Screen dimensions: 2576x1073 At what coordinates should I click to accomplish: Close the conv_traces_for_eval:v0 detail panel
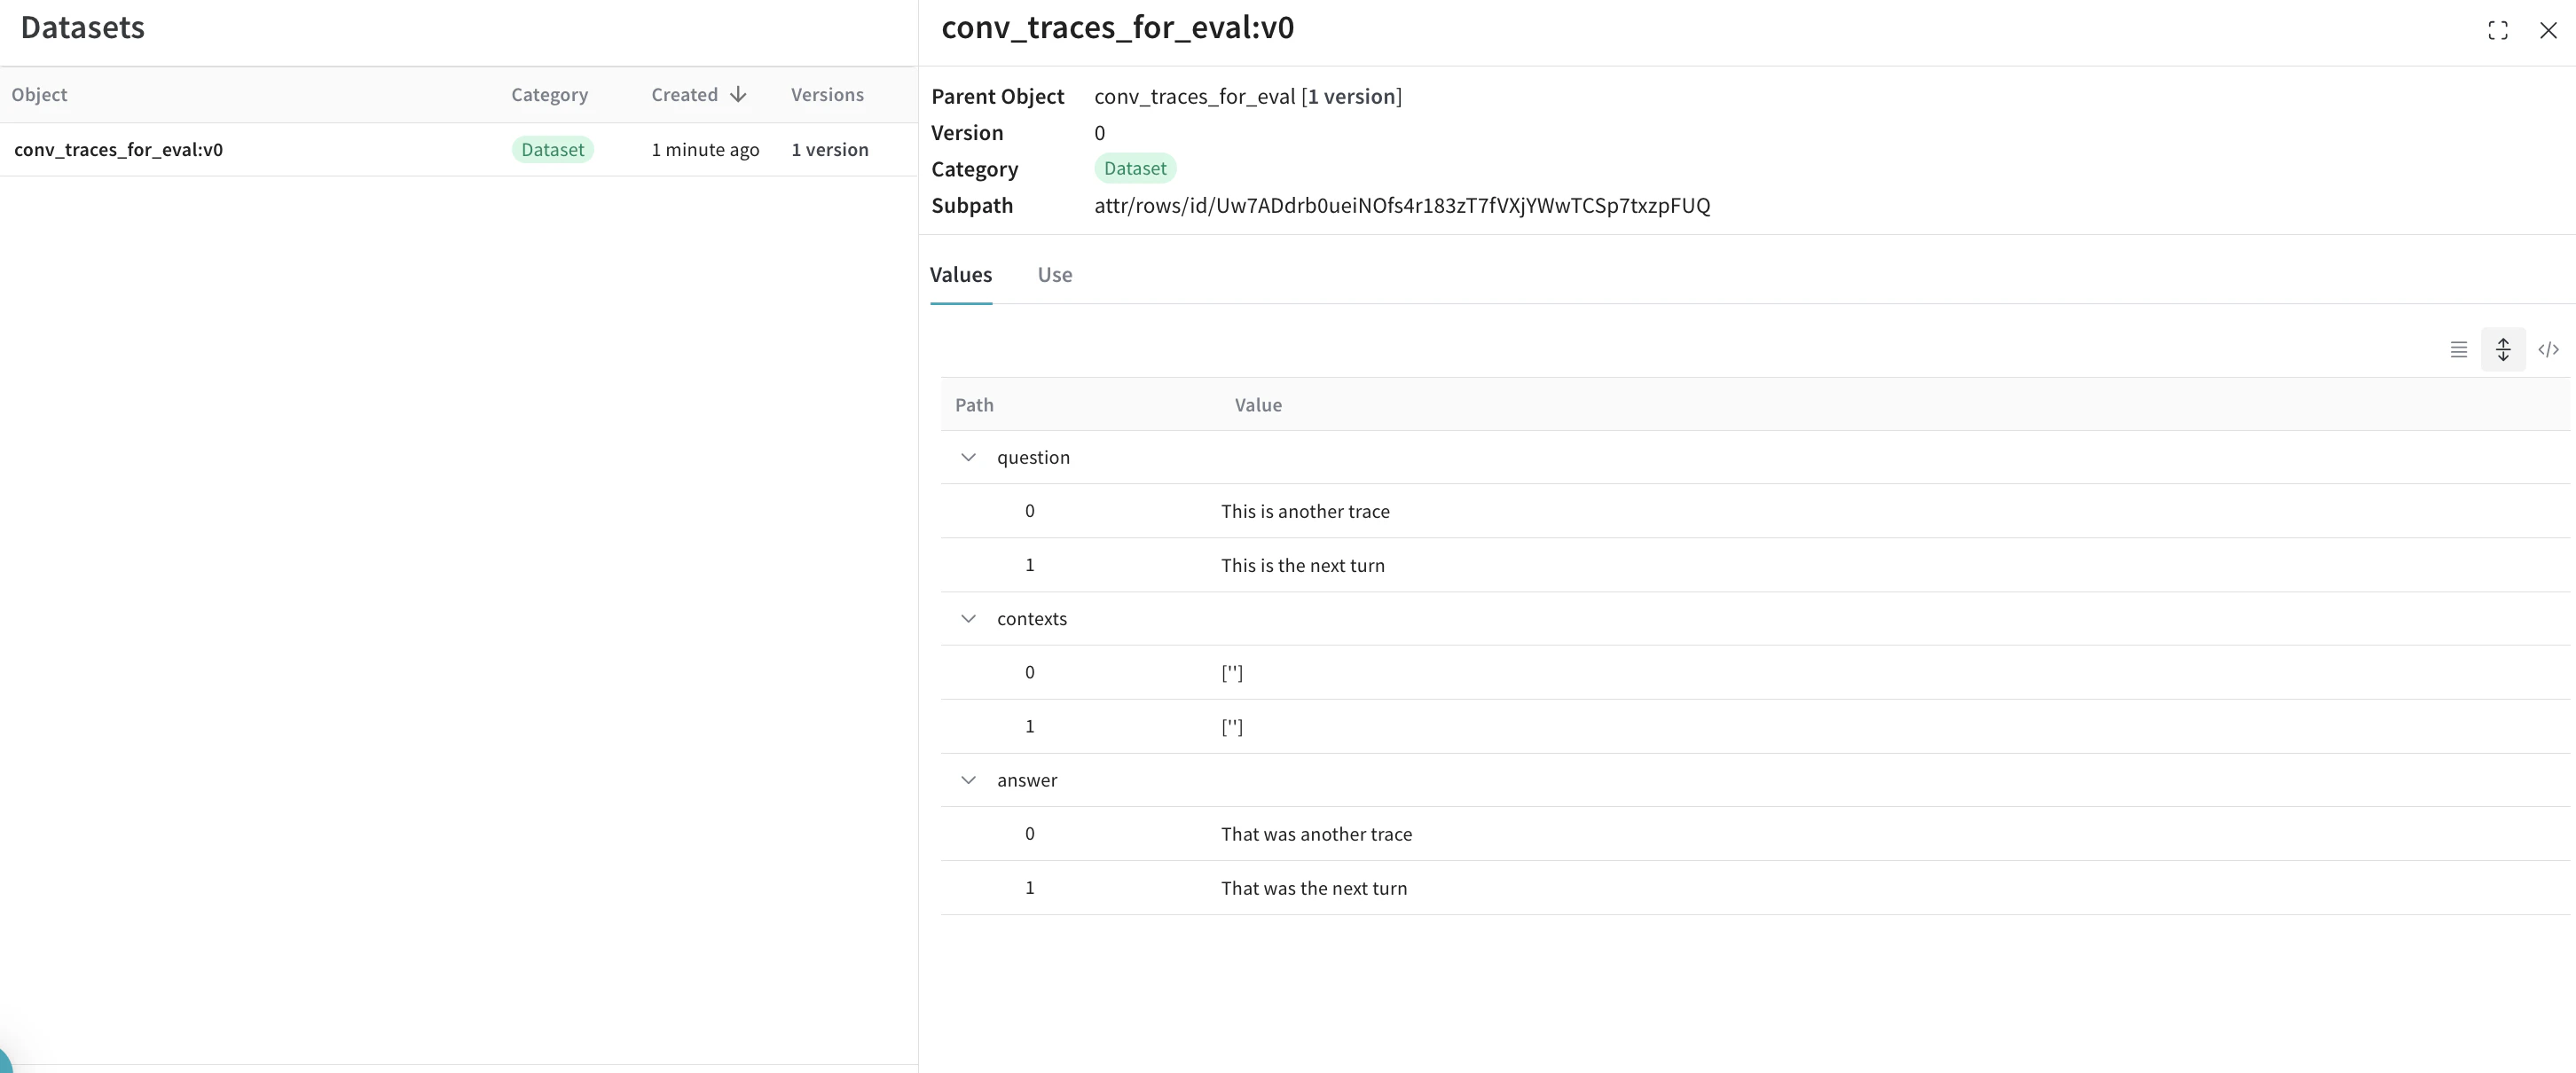click(2547, 31)
